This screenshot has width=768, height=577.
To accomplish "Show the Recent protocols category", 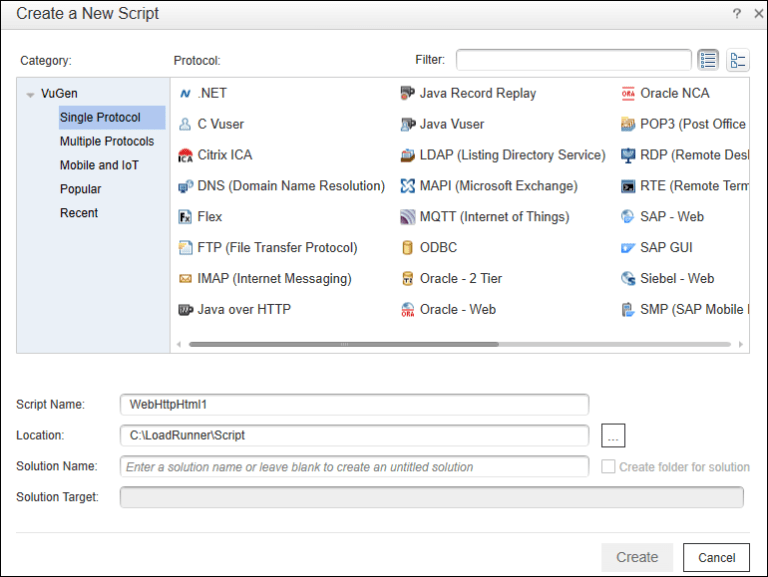I will (x=79, y=213).
